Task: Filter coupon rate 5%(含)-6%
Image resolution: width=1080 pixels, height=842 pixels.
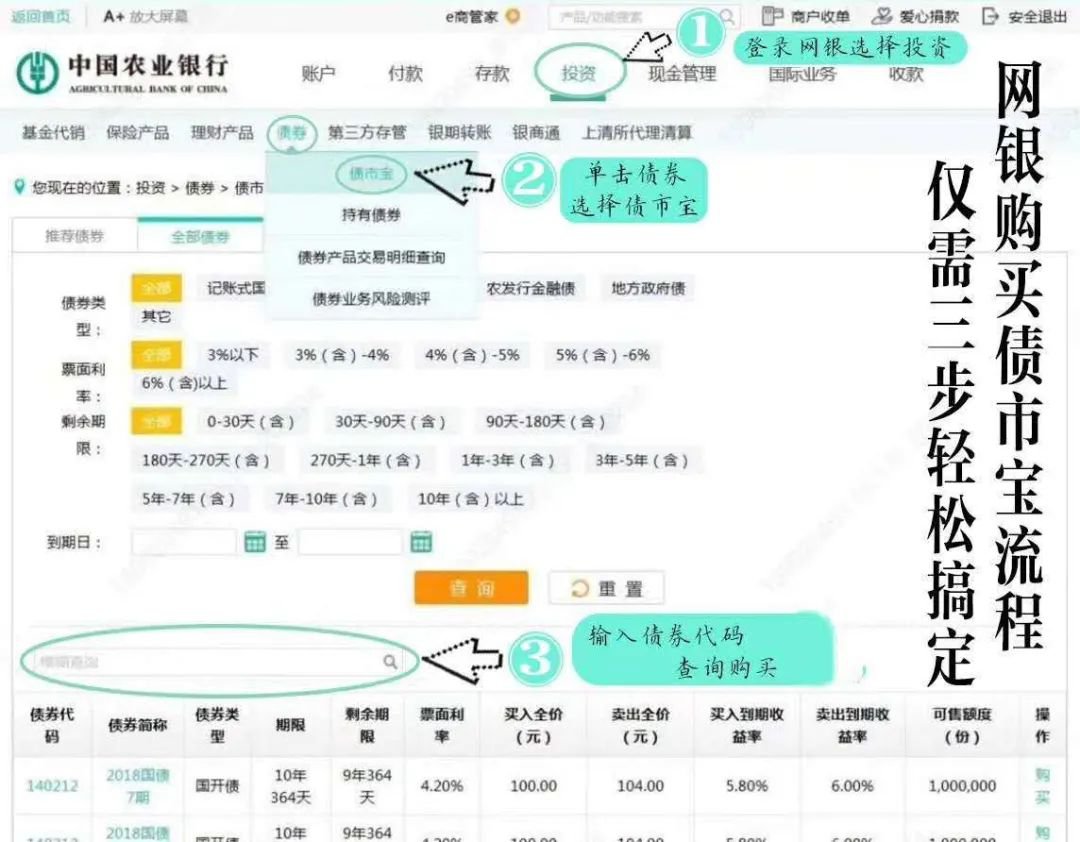Action: (x=603, y=355)
